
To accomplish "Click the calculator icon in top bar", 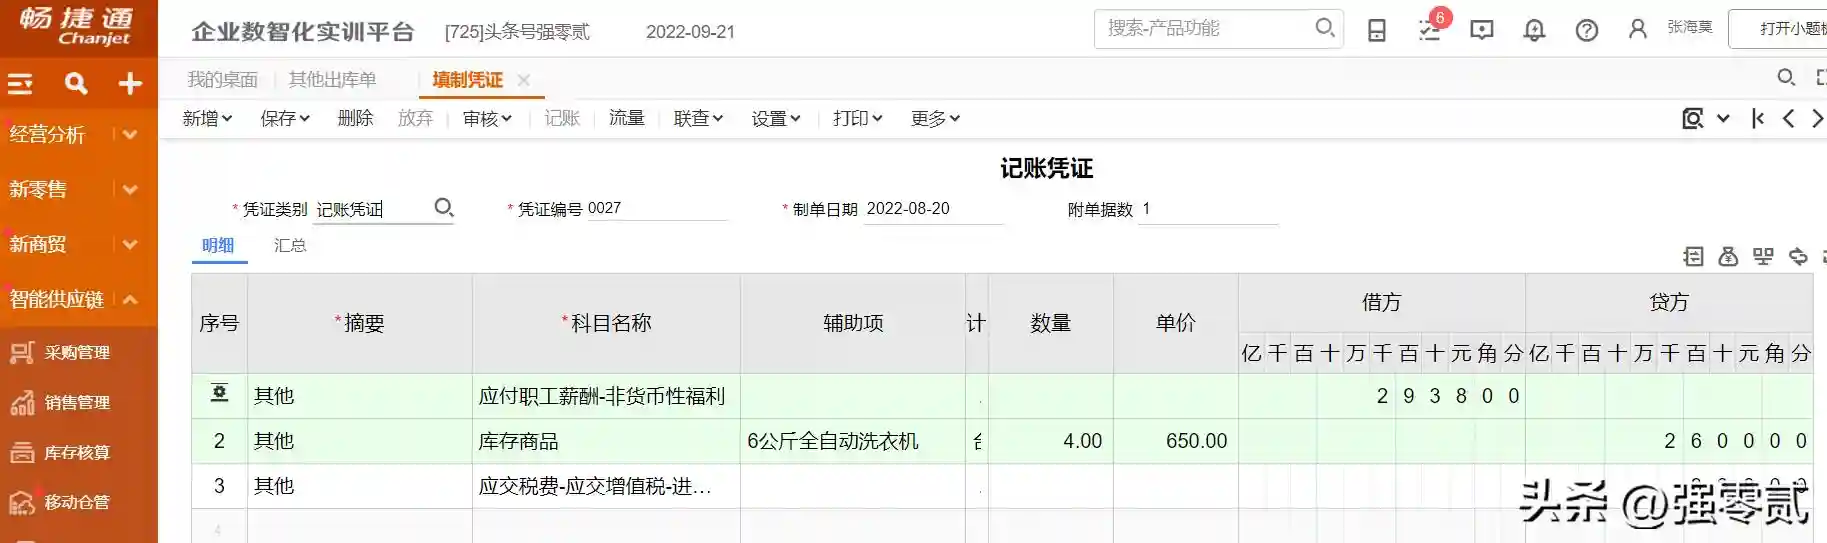I will point(1377,31).
